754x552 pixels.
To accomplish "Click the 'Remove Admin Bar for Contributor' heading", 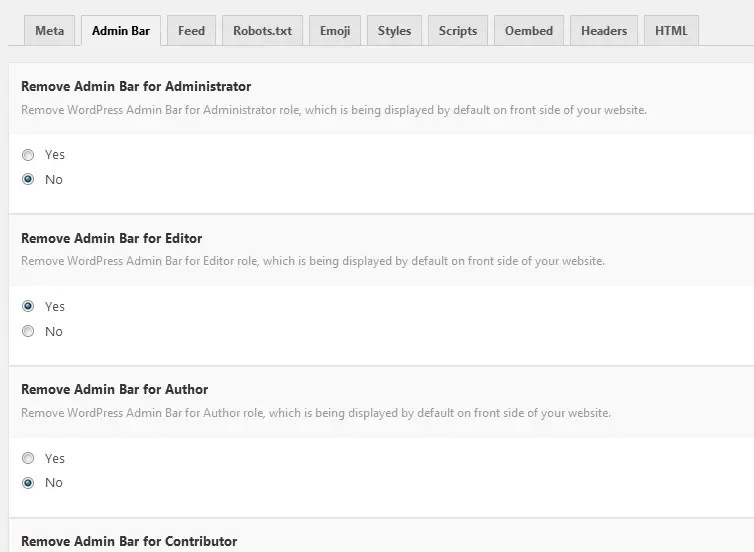I will (x=129, y=541).
